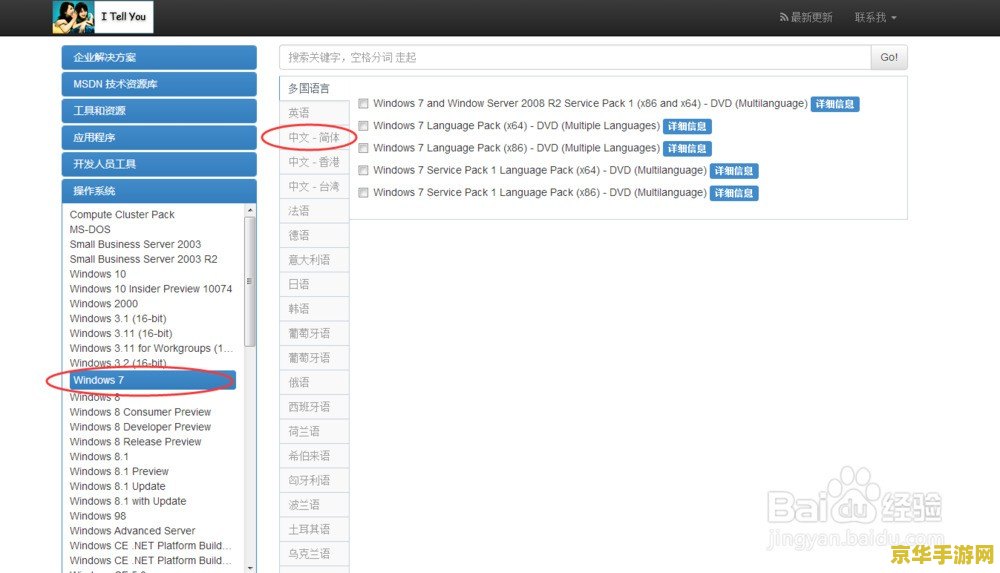This screenshot has width=1000, height=573.
Task: Open 详细信息 for Language Pack (x64)
Action: [687, 126]
